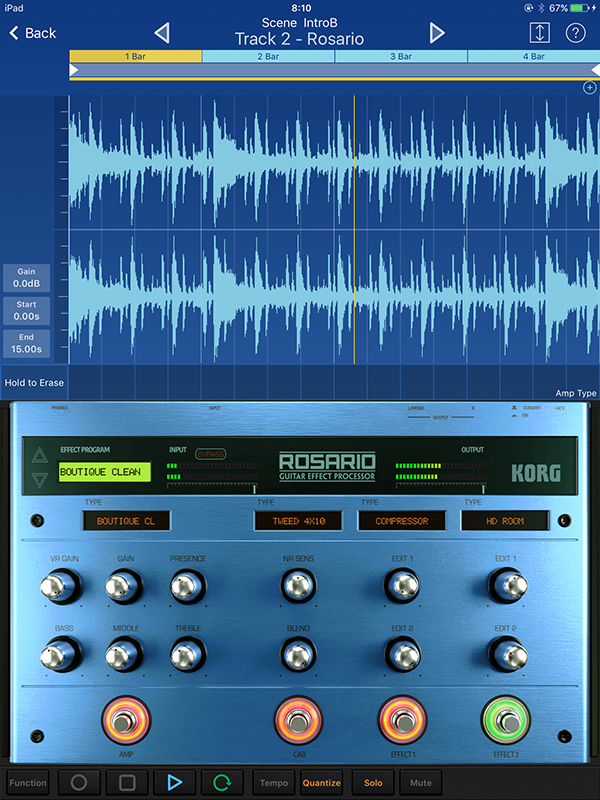This screenshot has width=600, height=800.
Task: Click the compressor EDIT 1 knob
Action: click(402, 586)
